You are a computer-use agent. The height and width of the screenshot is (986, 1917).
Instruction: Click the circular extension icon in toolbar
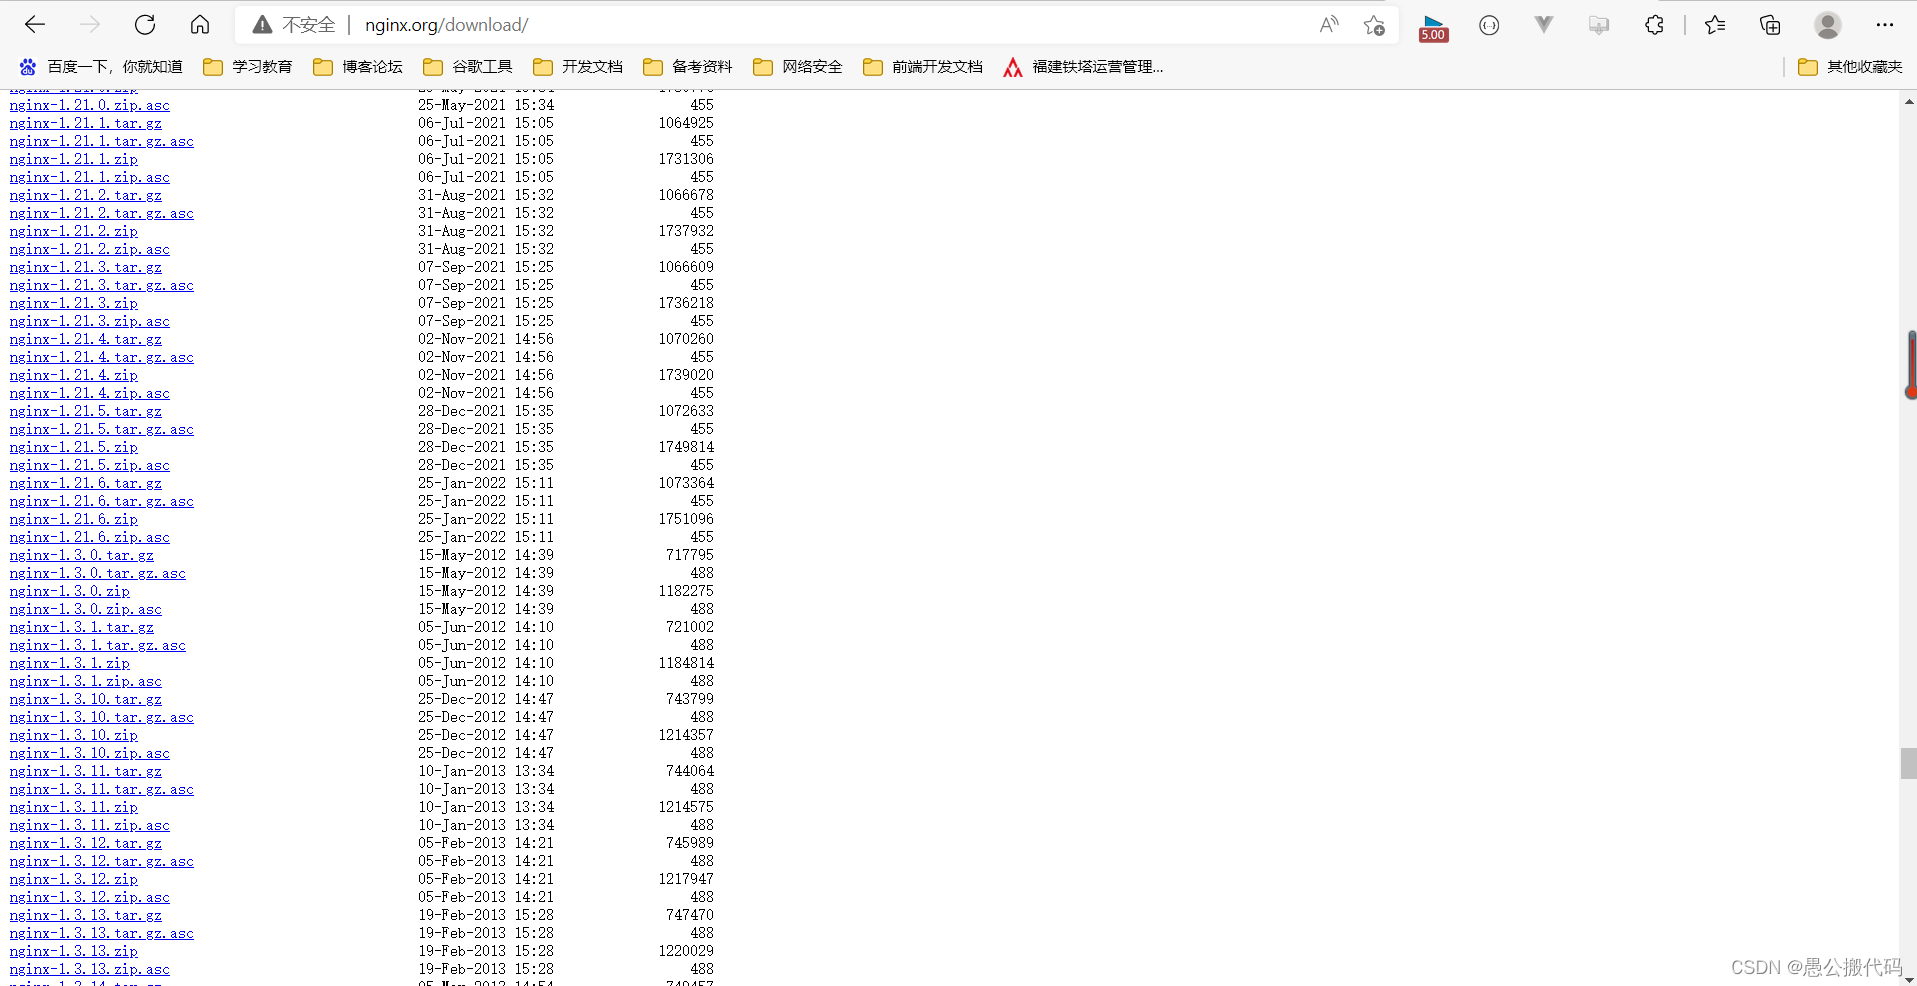(x=1489, y=25)
